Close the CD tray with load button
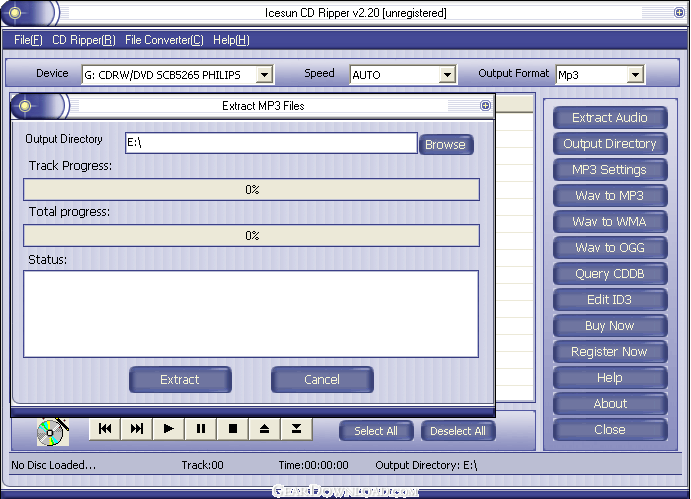The height and width of the screenshot is (499, 691). pyautogui.click(x=297, y=429)
